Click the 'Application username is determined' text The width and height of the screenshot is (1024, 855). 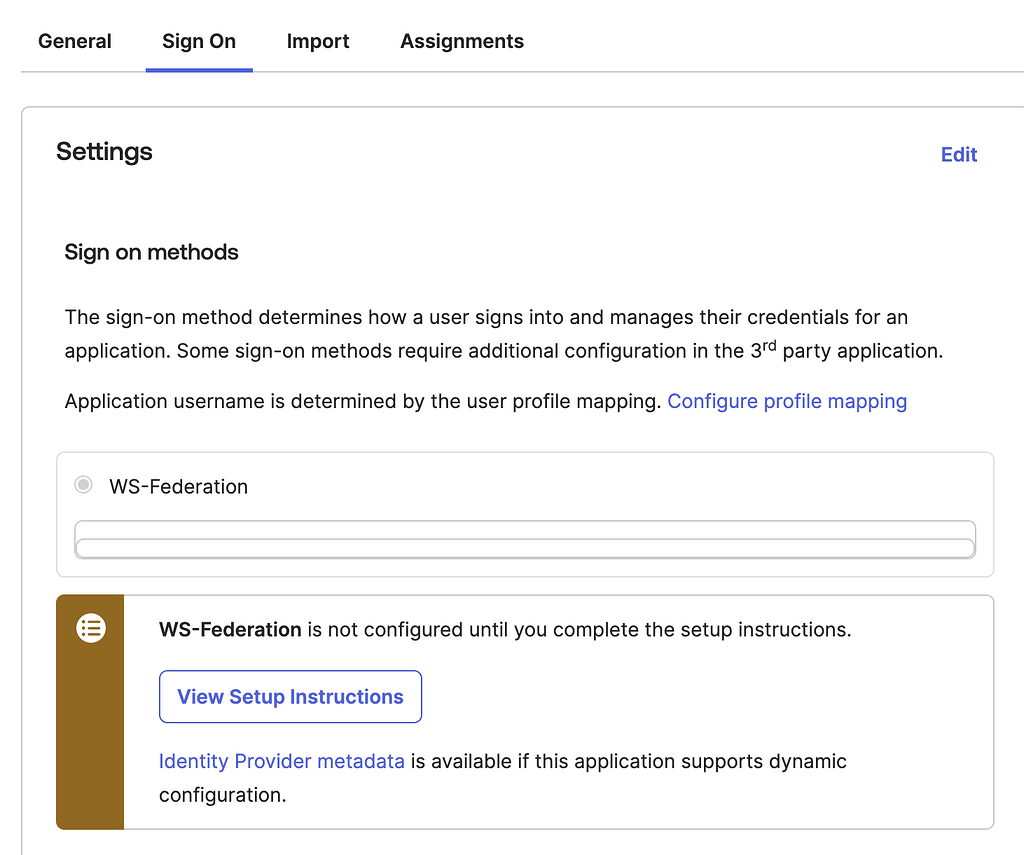coord(362,401)
